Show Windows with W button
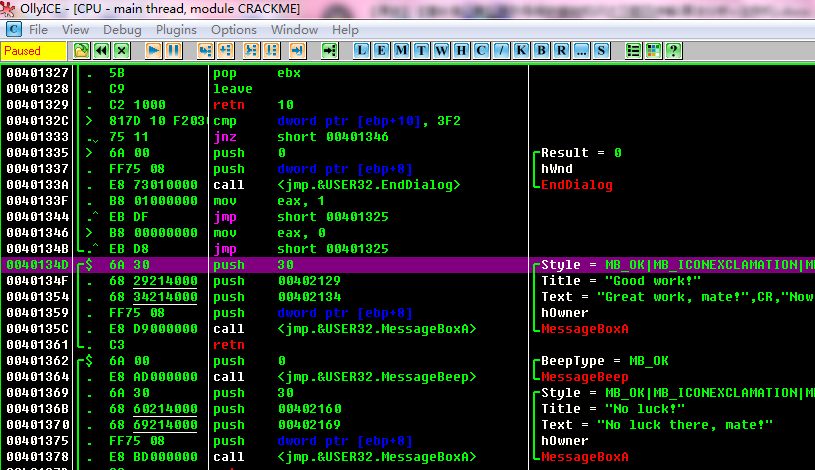The image size is (815, 470). click(441, 50)
